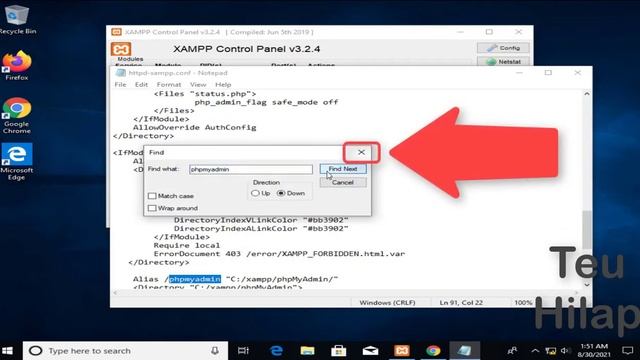Click the 'Require local' line
Screen dimensions: 640x360
click(x=187, y=245)
